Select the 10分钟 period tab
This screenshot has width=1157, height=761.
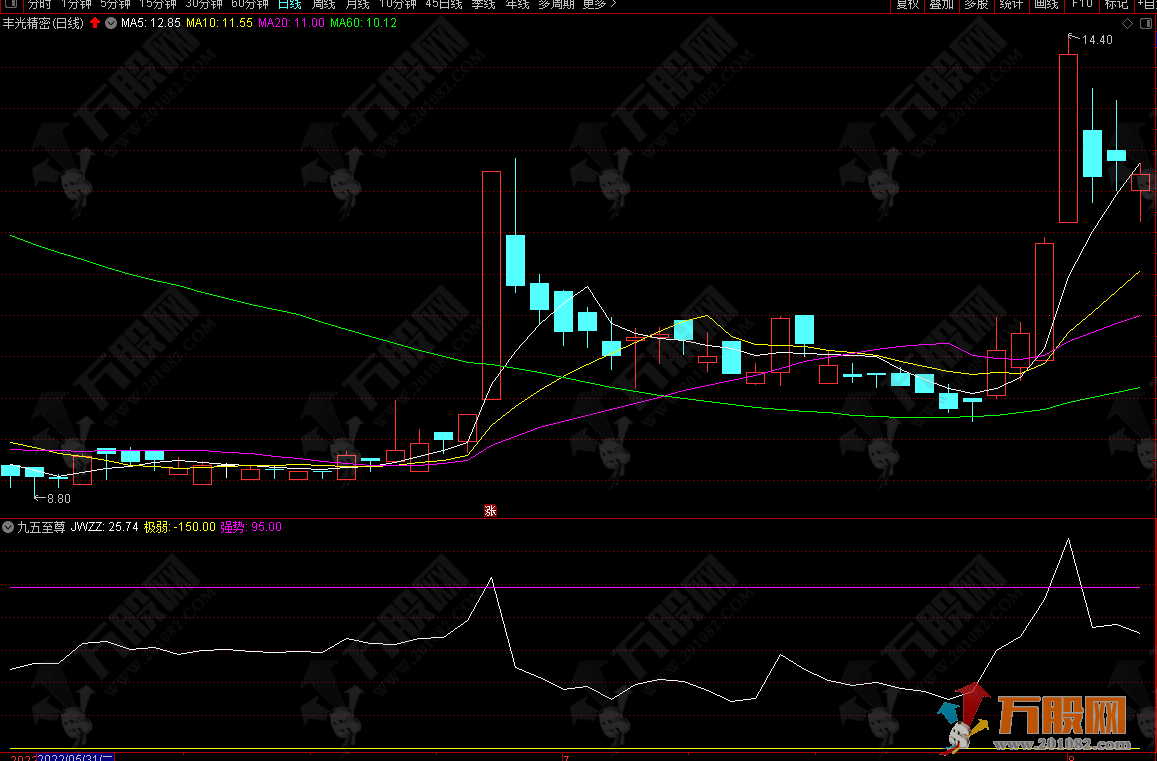point(398,4)
